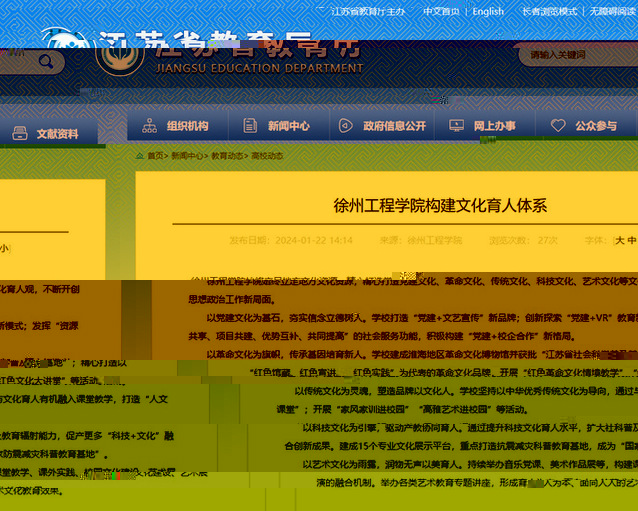
Task: Click the 新闻中心 news document icon
Action: [x=250, y=126]
